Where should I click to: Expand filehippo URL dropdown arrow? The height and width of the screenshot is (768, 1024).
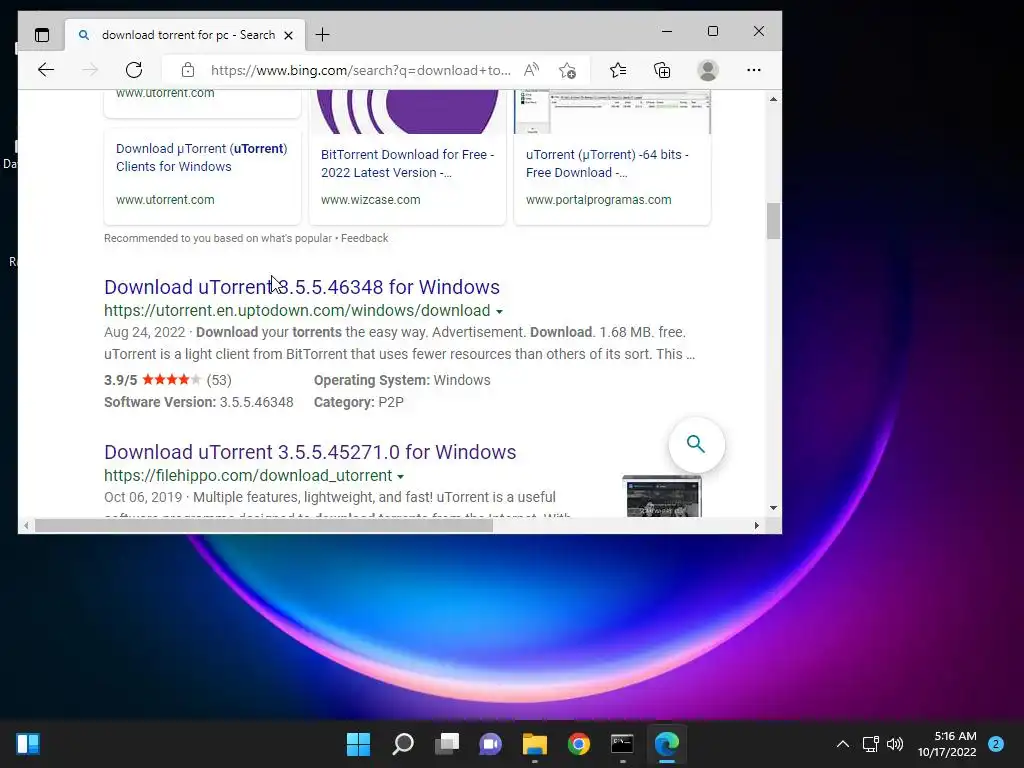click(400, 477)
